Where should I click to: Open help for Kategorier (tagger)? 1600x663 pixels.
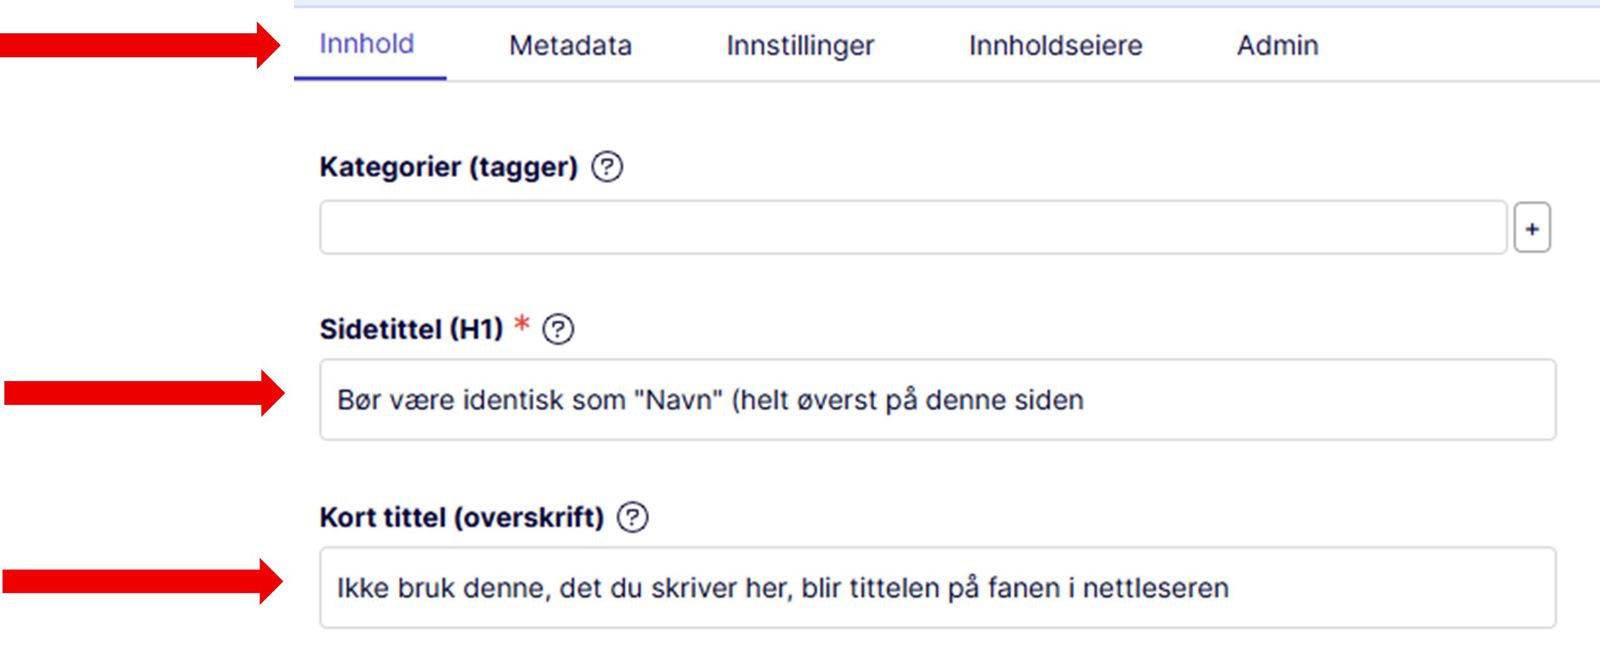click(607, 167)
